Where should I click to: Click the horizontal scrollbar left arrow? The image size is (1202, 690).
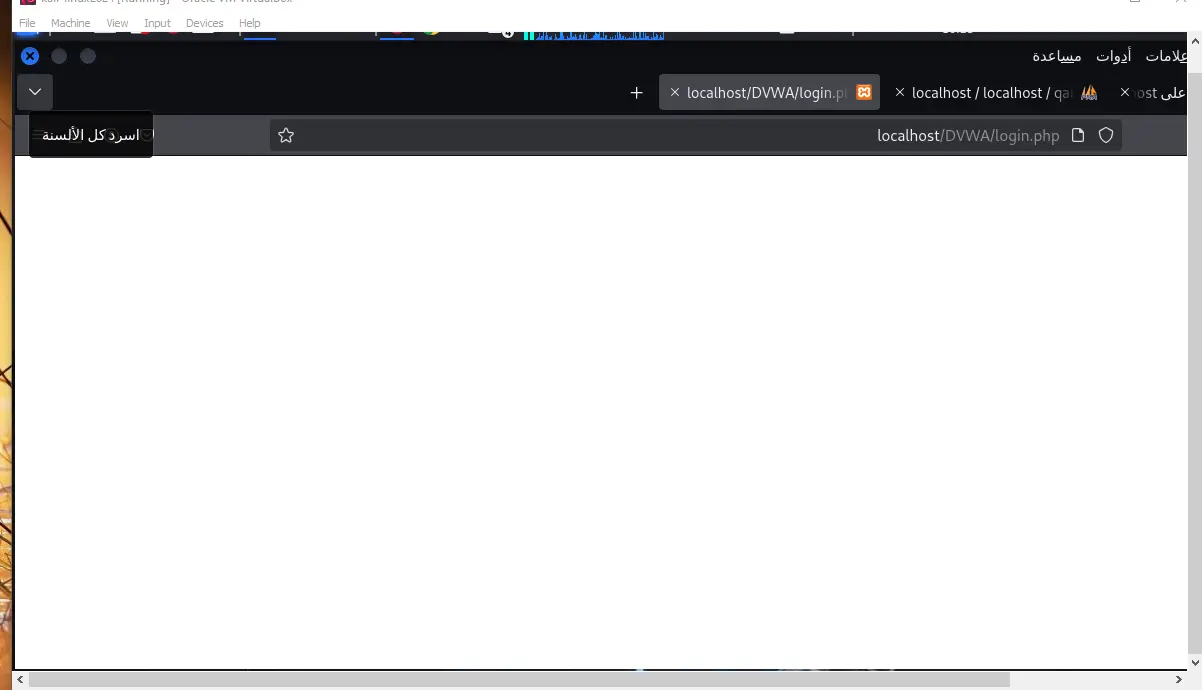point(20,680)
